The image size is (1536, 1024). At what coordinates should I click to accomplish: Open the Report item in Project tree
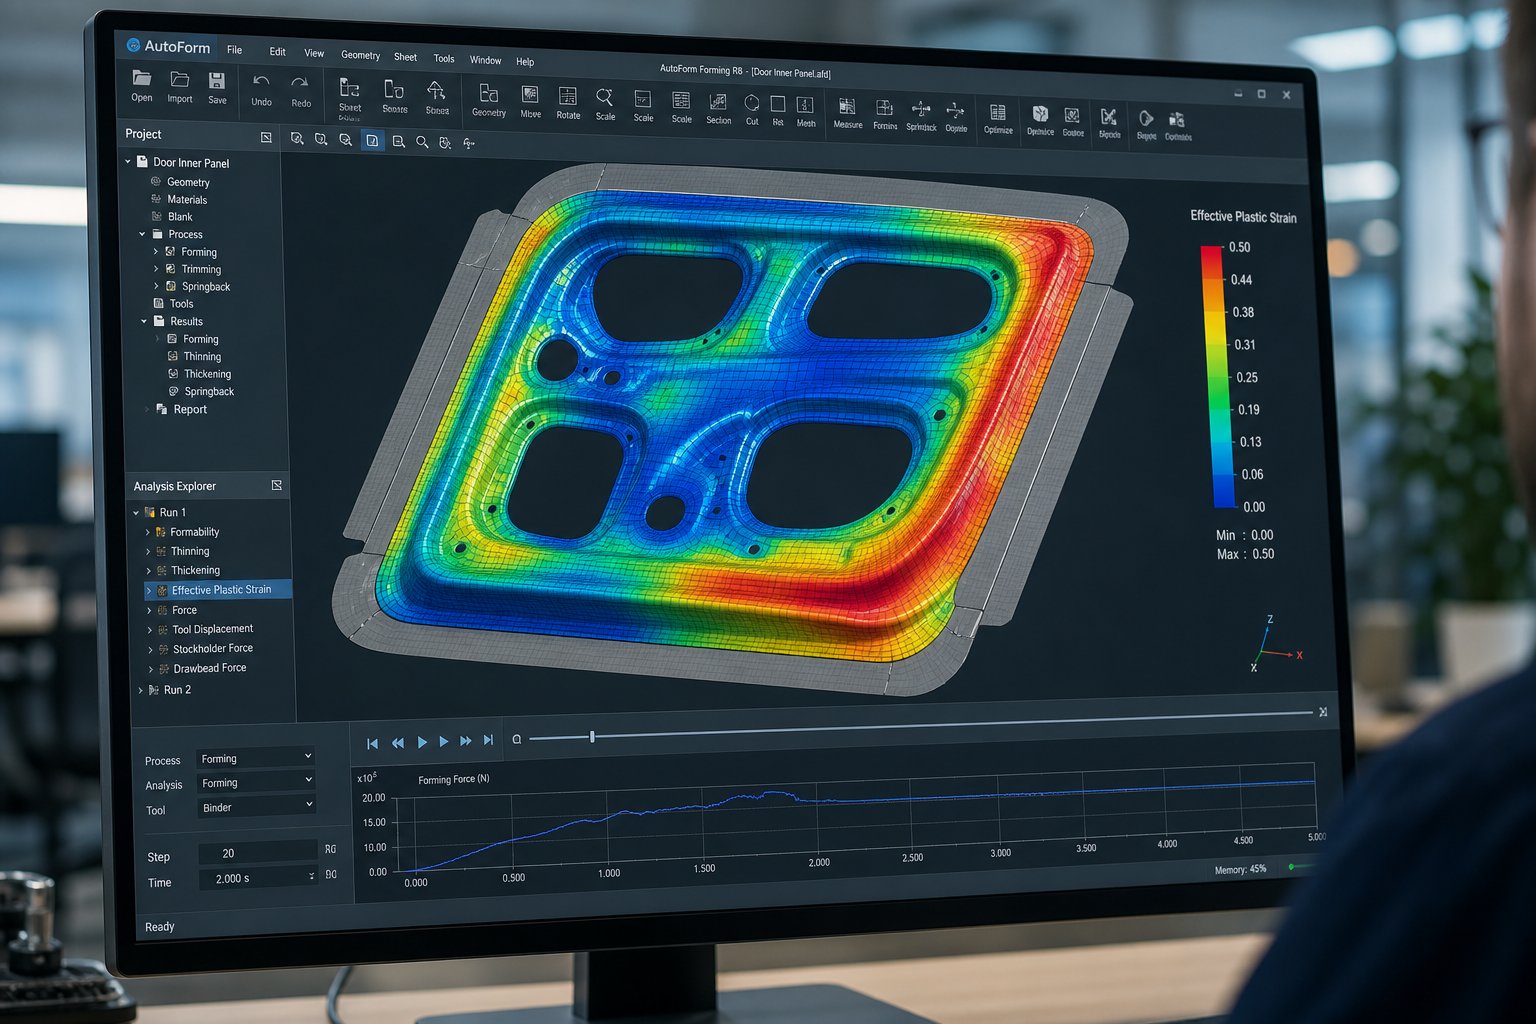[190, 409]
